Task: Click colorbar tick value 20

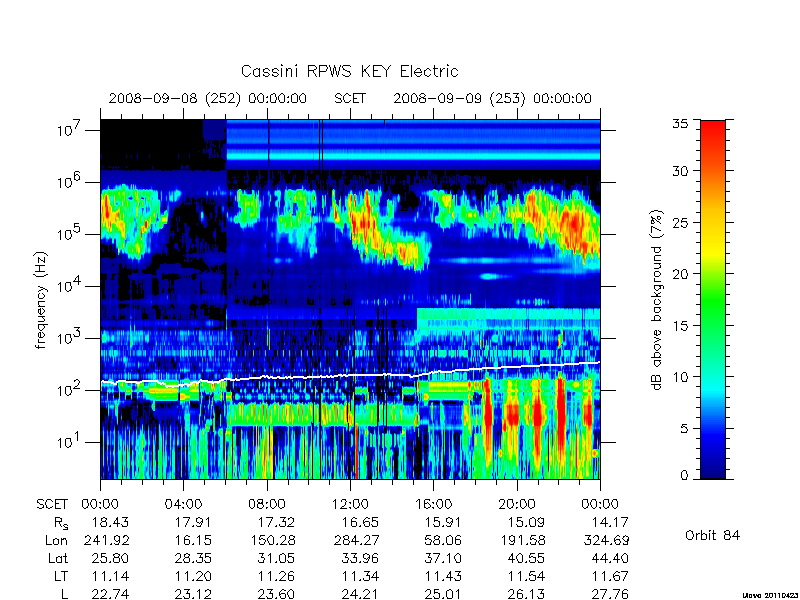Action: (681, 274)
